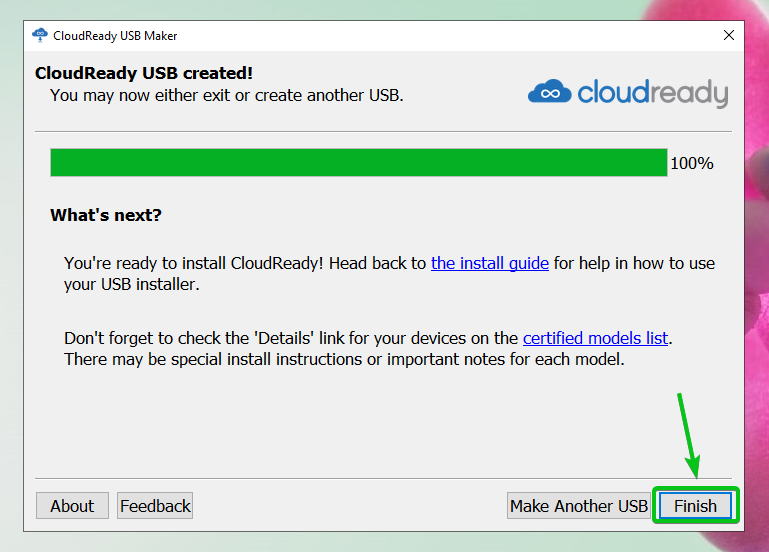This screenshot has width=769, height=552.
Task: Choose Make Another USB
Action: (578, 506)
